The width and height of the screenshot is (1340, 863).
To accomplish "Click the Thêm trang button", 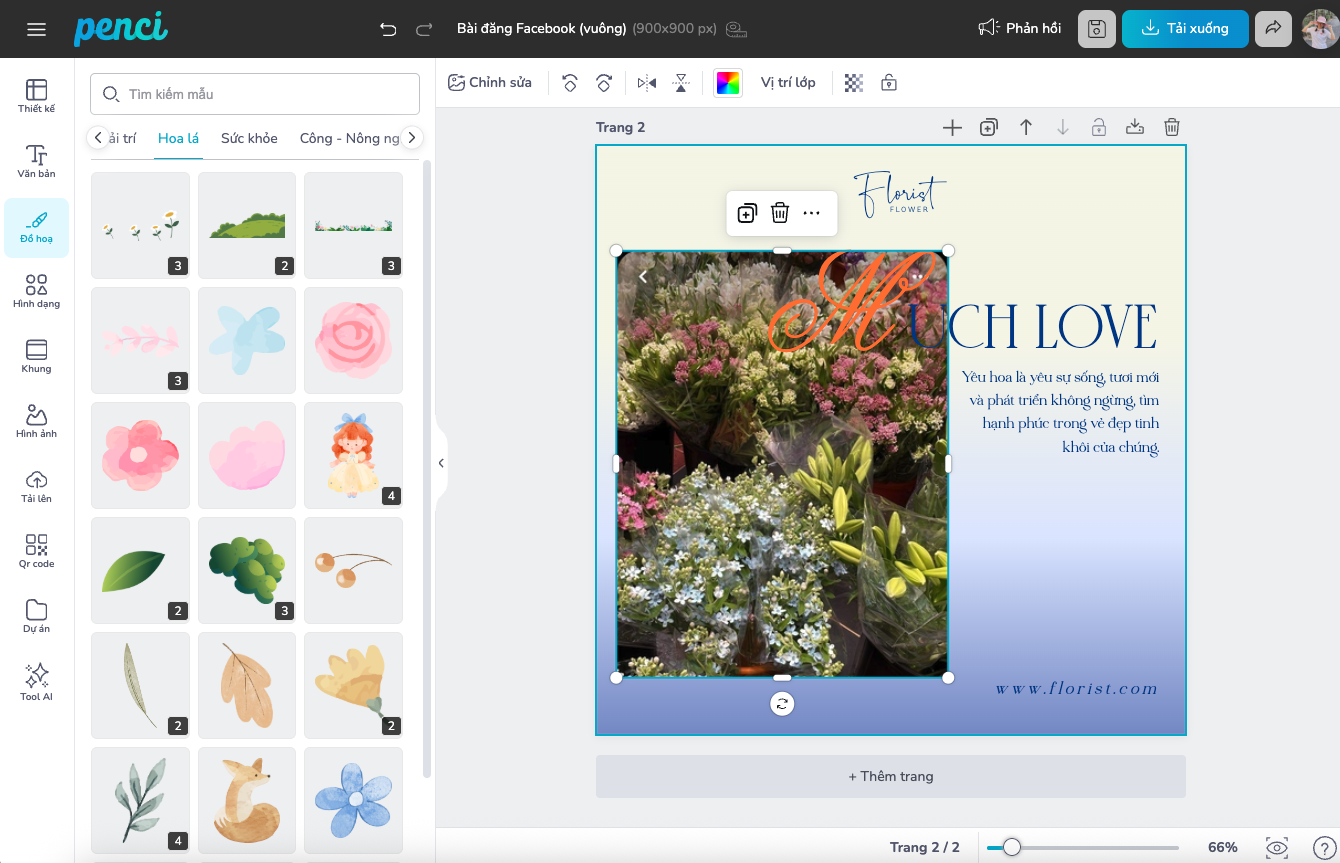I will pyautogui.click(x=890, y=776).
